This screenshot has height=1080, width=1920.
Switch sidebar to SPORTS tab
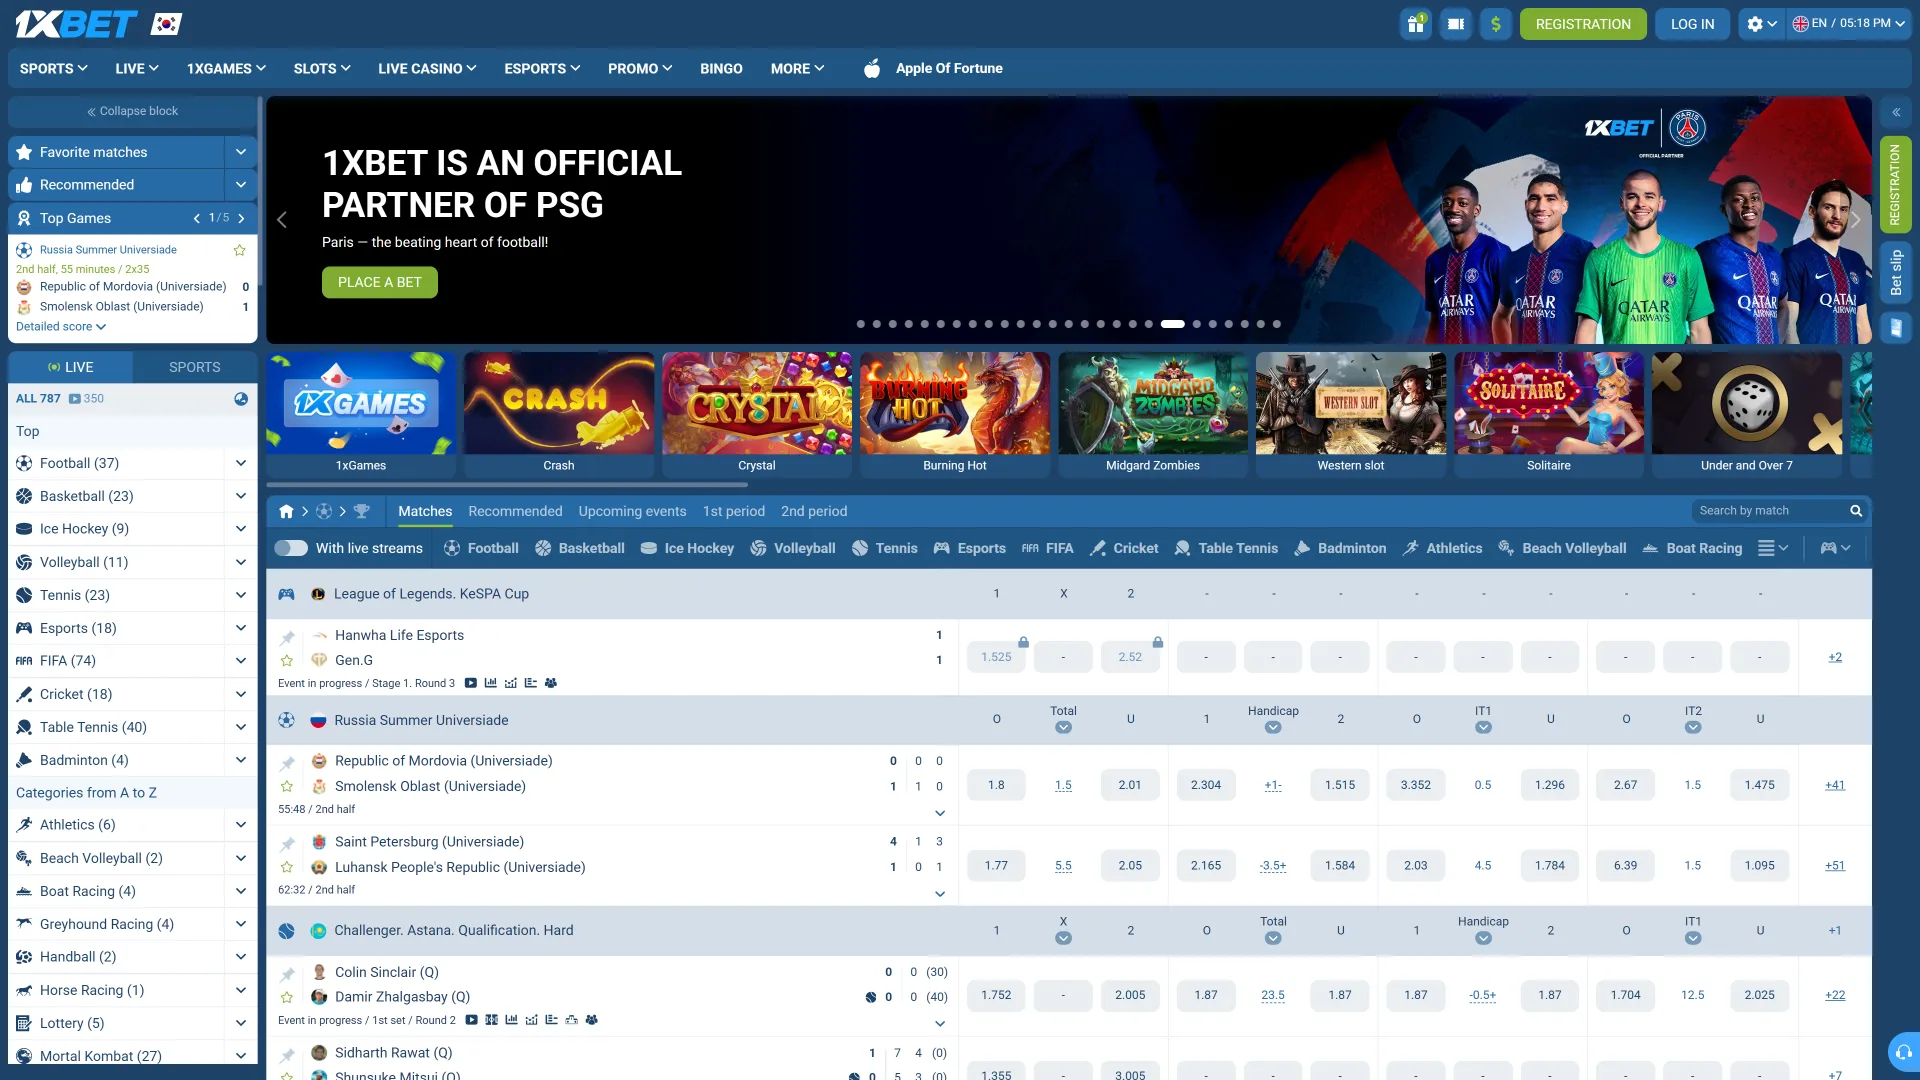[195, 367]
